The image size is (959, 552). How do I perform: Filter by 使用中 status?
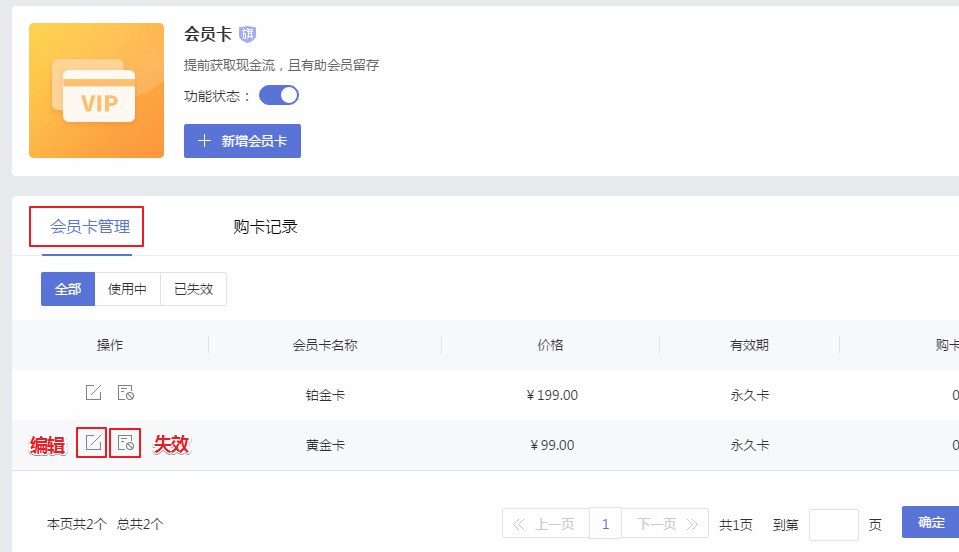127,289
